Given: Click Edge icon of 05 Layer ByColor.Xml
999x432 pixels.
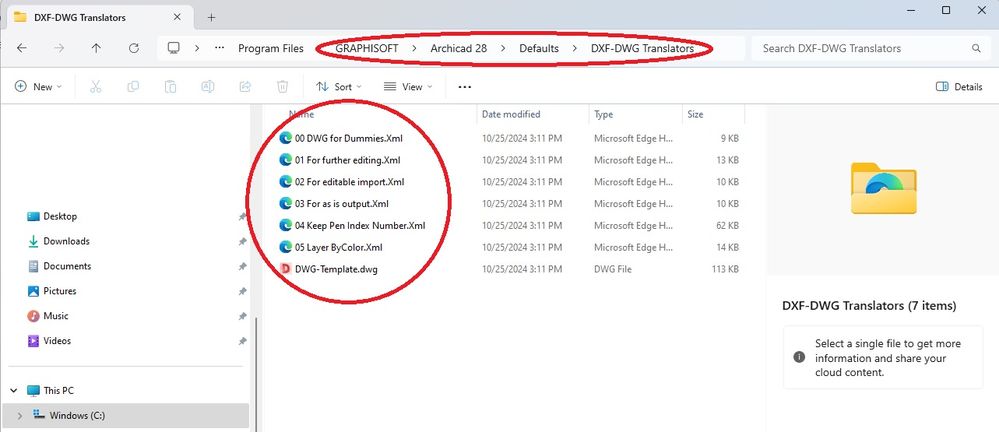Looking at the screenshot, I should tap(285, 247).
